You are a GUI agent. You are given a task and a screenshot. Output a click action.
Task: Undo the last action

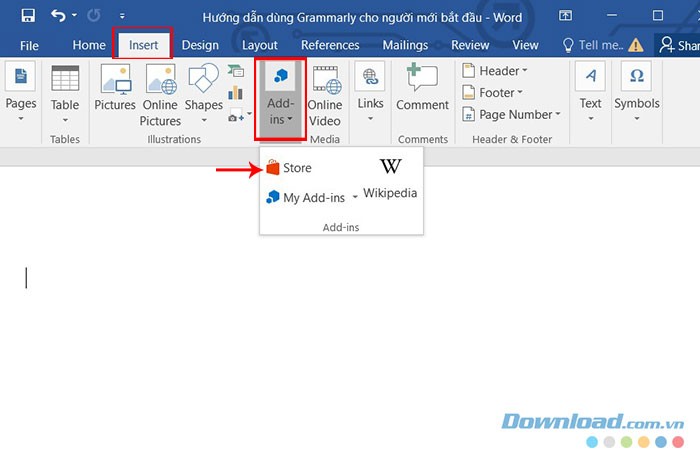point(59,16)
